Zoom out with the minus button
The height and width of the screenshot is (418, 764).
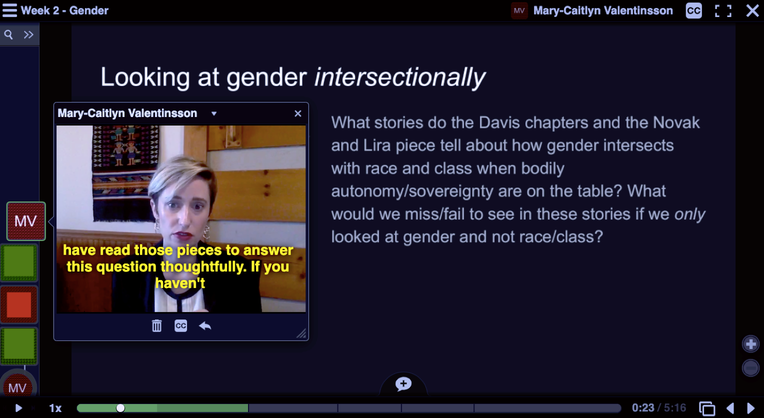[750, 368]
